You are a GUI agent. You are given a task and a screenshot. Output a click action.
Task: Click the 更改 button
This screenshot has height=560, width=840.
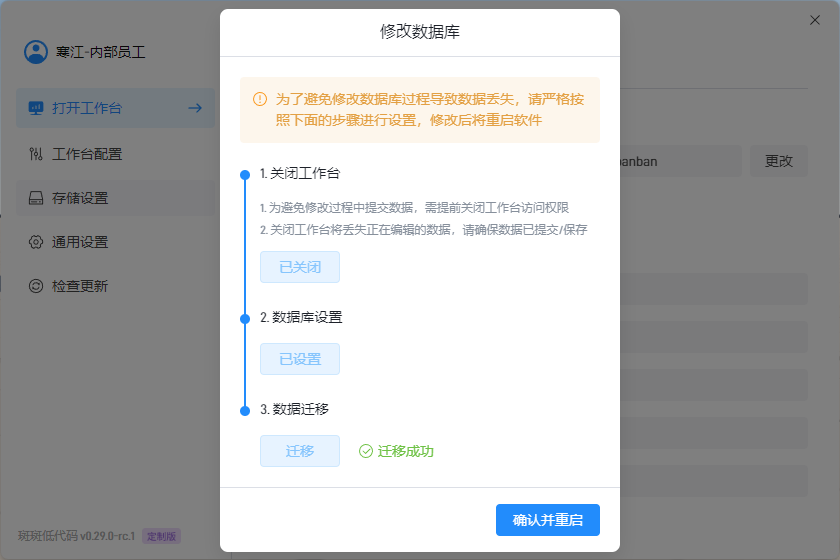click(778, 161)
